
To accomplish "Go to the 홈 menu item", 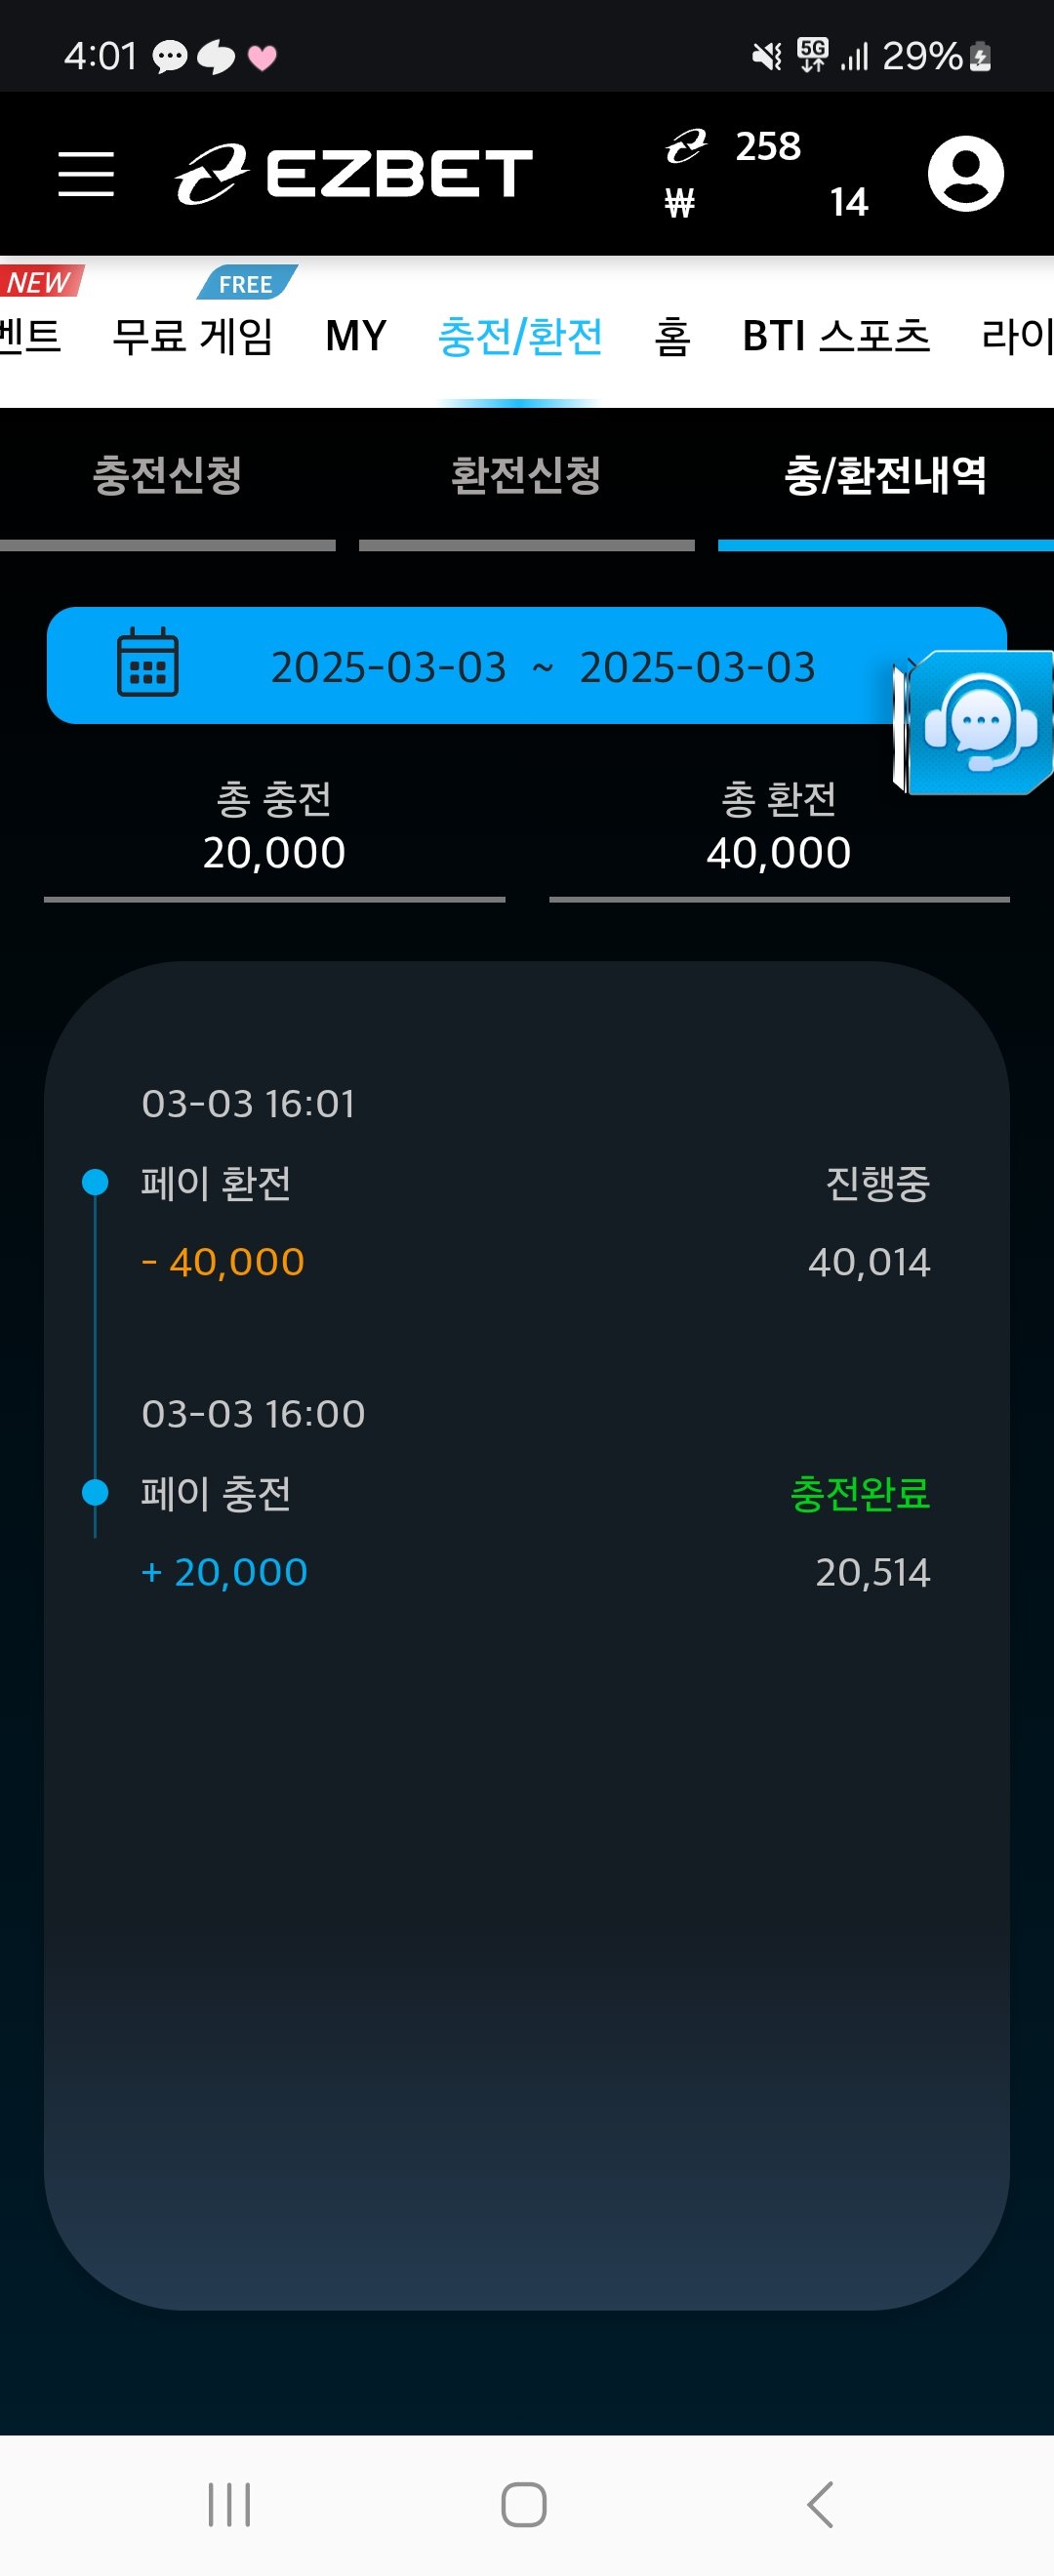I will click(672, 336).
